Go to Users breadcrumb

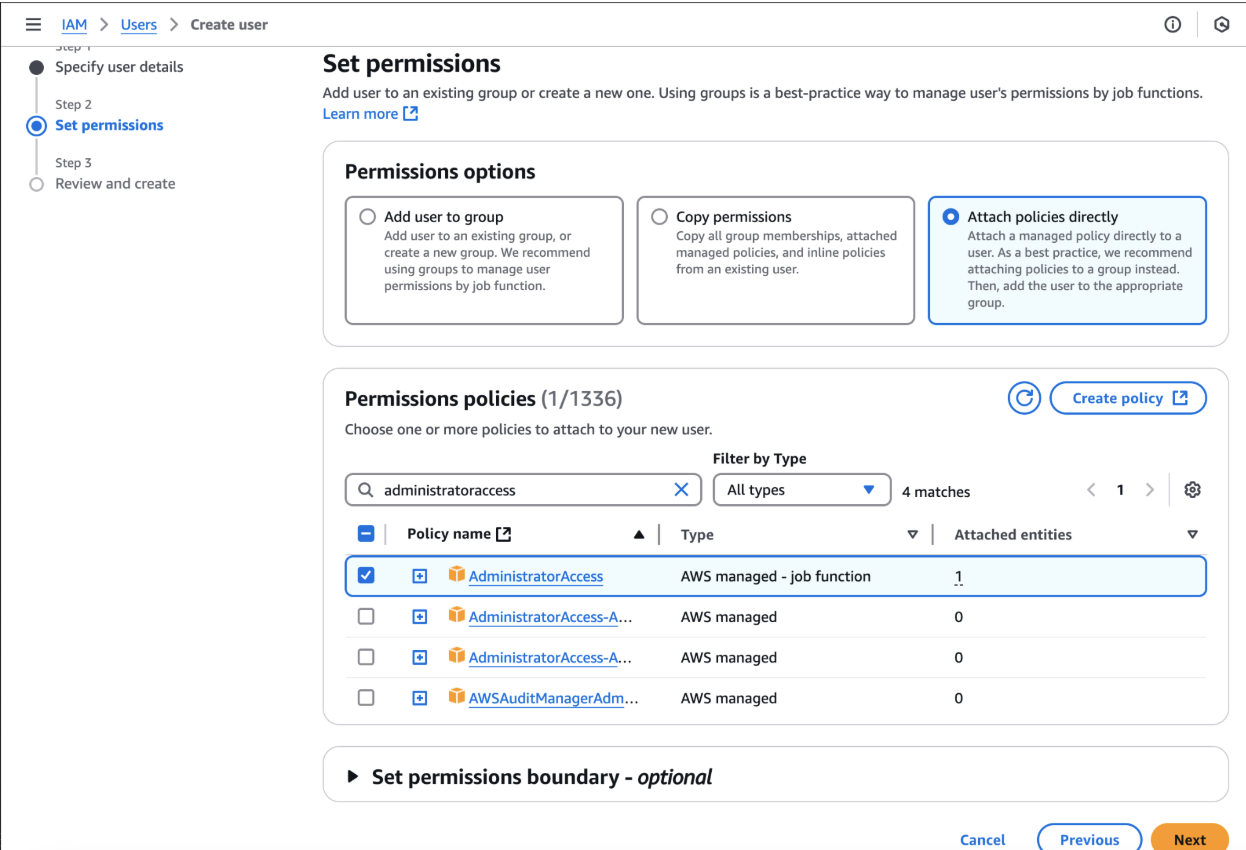139,25
